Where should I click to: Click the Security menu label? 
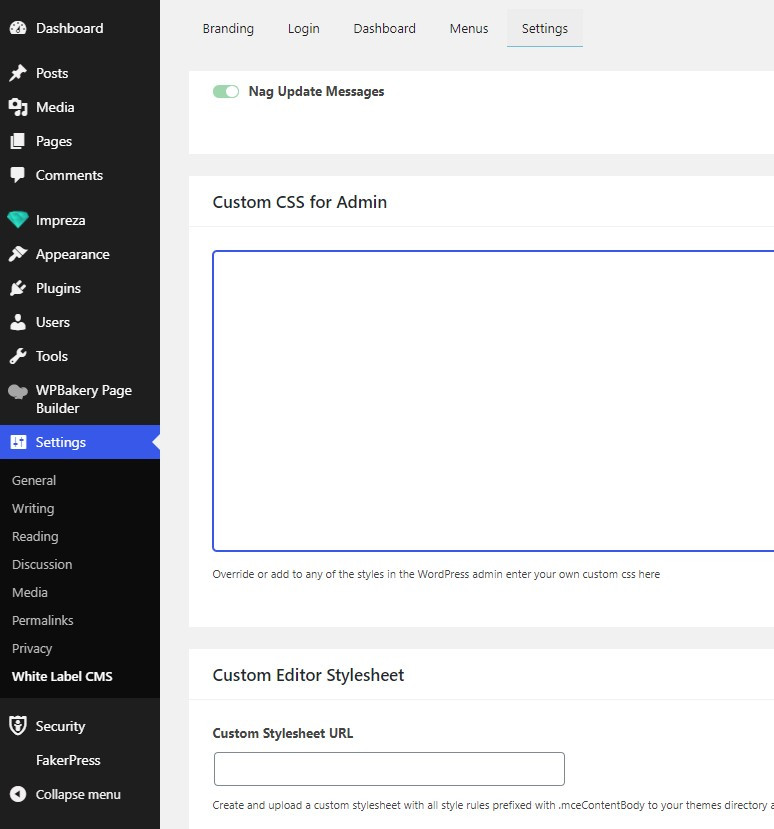pyautogui.click(x=60, y=726)
